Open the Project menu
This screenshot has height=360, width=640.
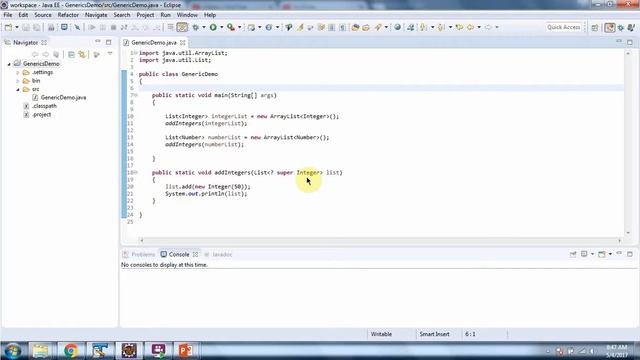click(145, 15)
